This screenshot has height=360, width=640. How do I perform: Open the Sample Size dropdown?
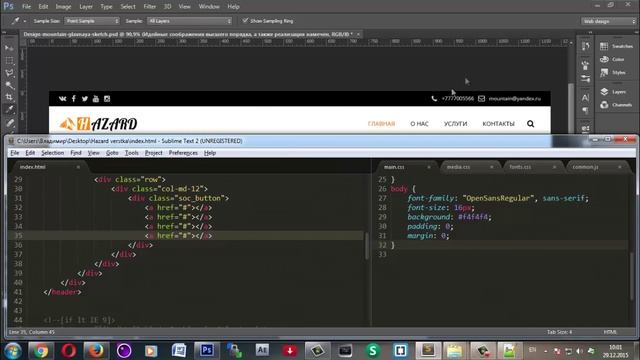tap(92, 21)
